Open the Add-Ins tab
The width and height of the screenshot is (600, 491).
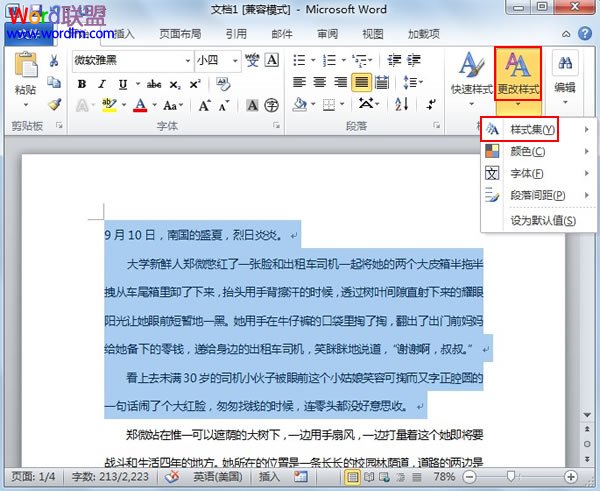coord(424,34)
